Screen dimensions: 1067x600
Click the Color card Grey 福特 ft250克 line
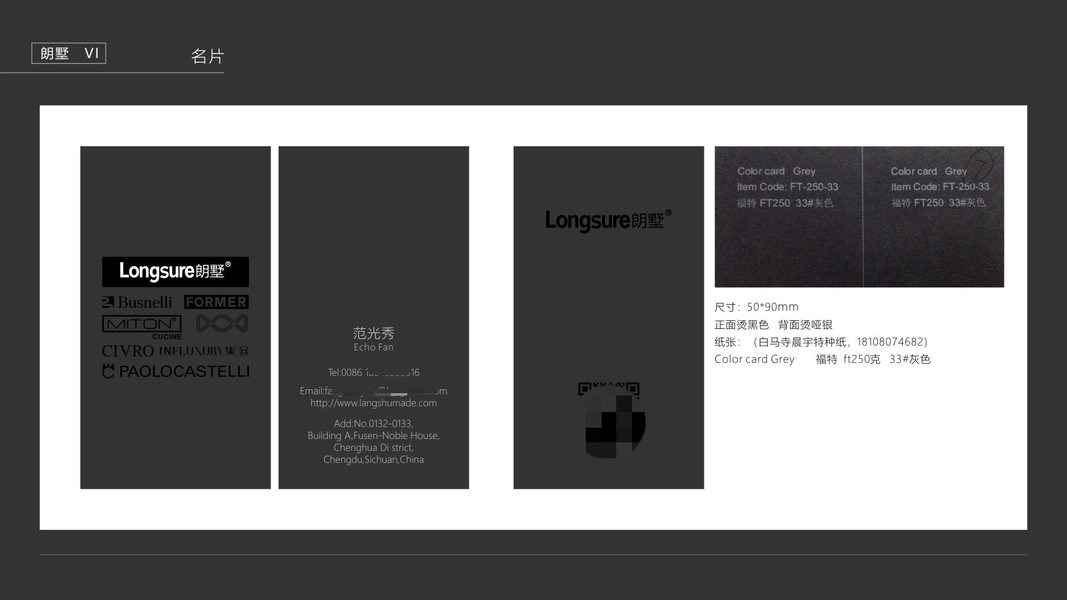coord(822,359)
